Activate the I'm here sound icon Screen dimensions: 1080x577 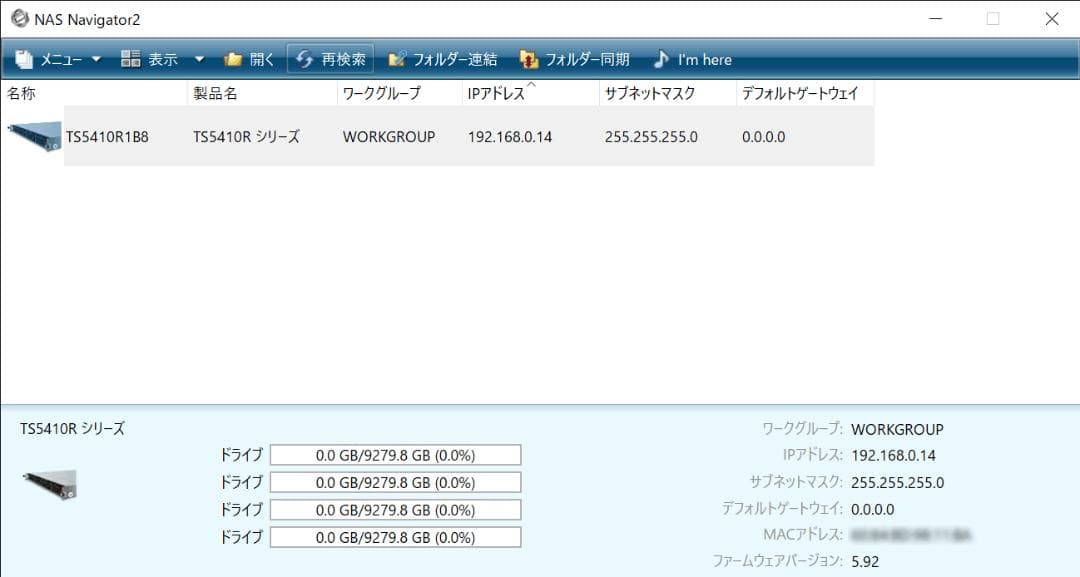(661, 59)
